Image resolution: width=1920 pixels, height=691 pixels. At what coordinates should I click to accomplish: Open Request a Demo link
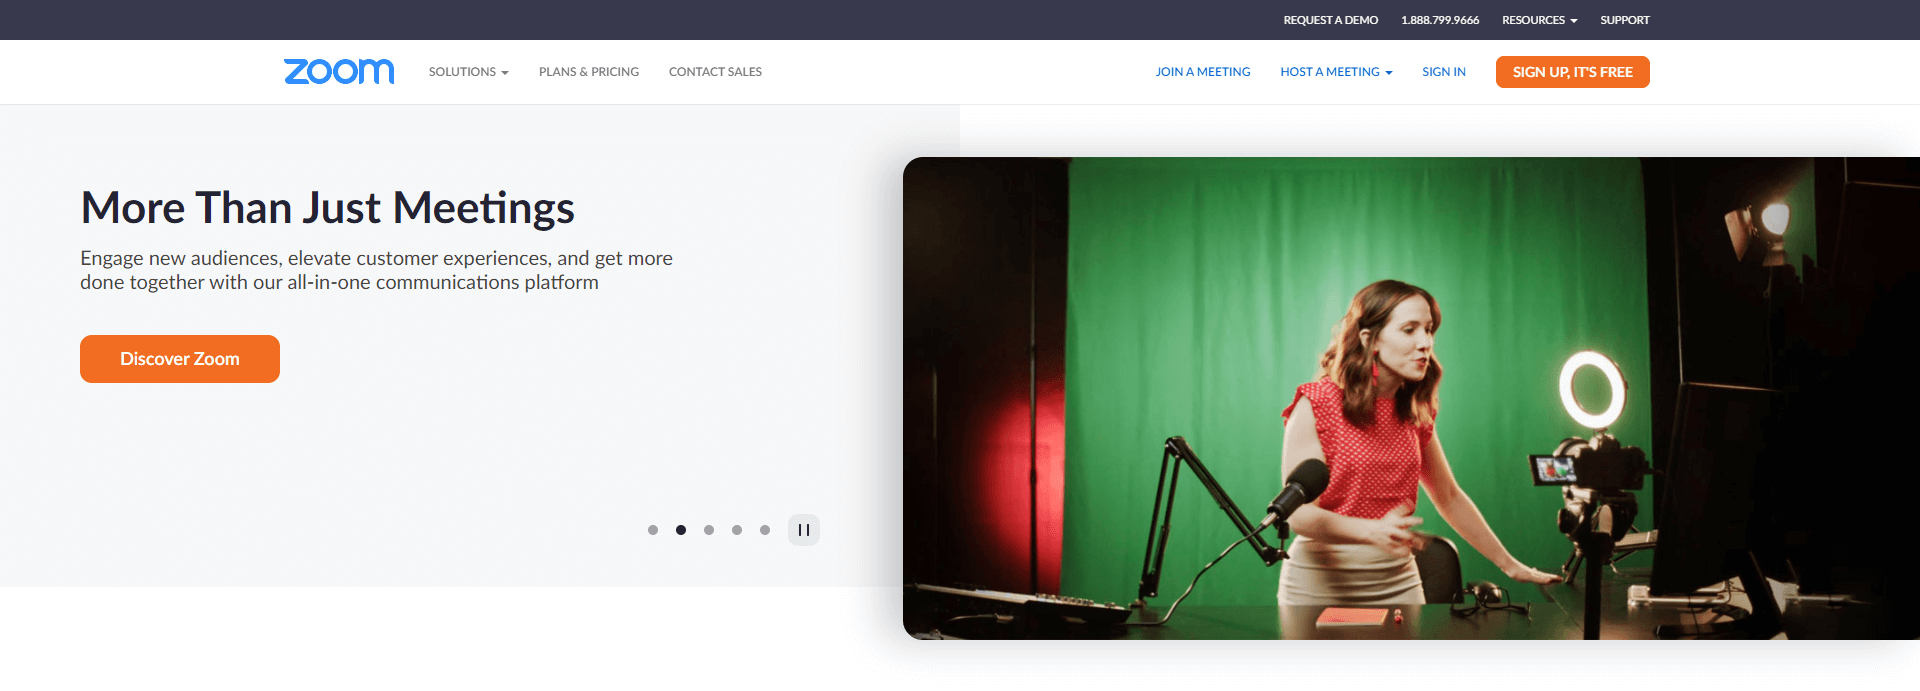pyautogui.click(x=1331, y=20)
